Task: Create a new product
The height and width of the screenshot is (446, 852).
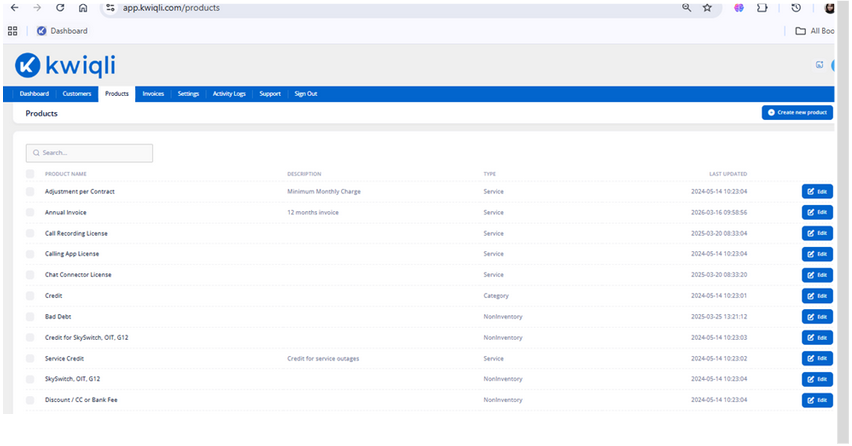Action: click(797, 112)
